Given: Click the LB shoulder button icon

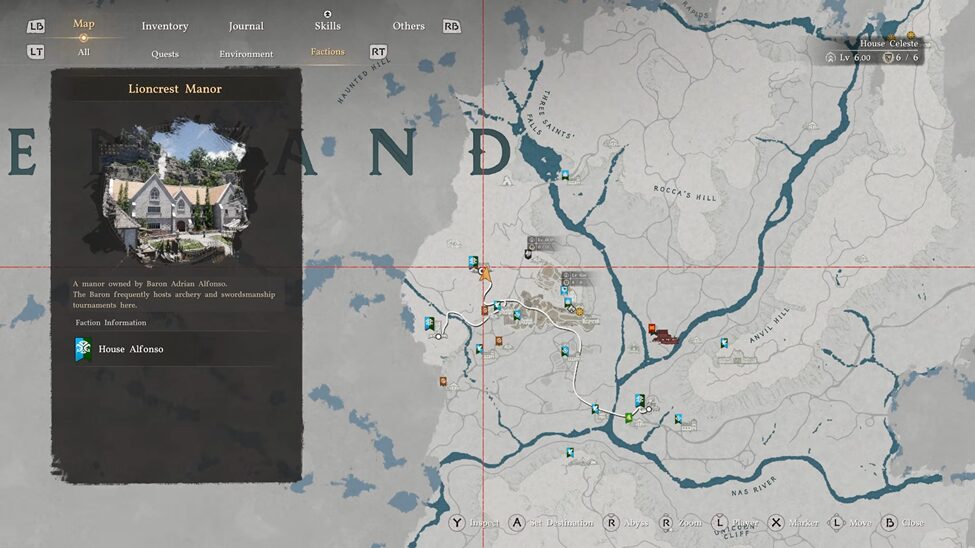Looking at the screenshot, I should (x=36, y=26).
